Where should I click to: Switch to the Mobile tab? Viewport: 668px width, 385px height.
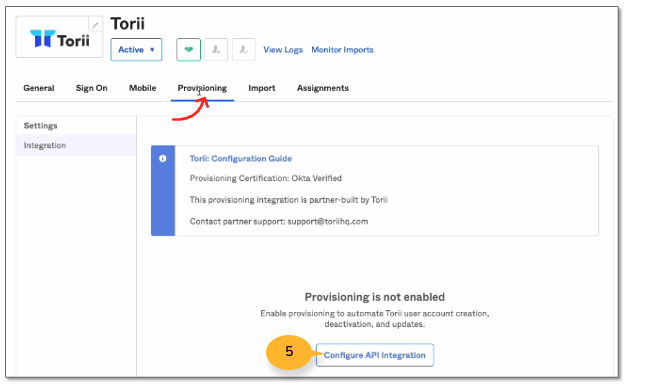143,88
